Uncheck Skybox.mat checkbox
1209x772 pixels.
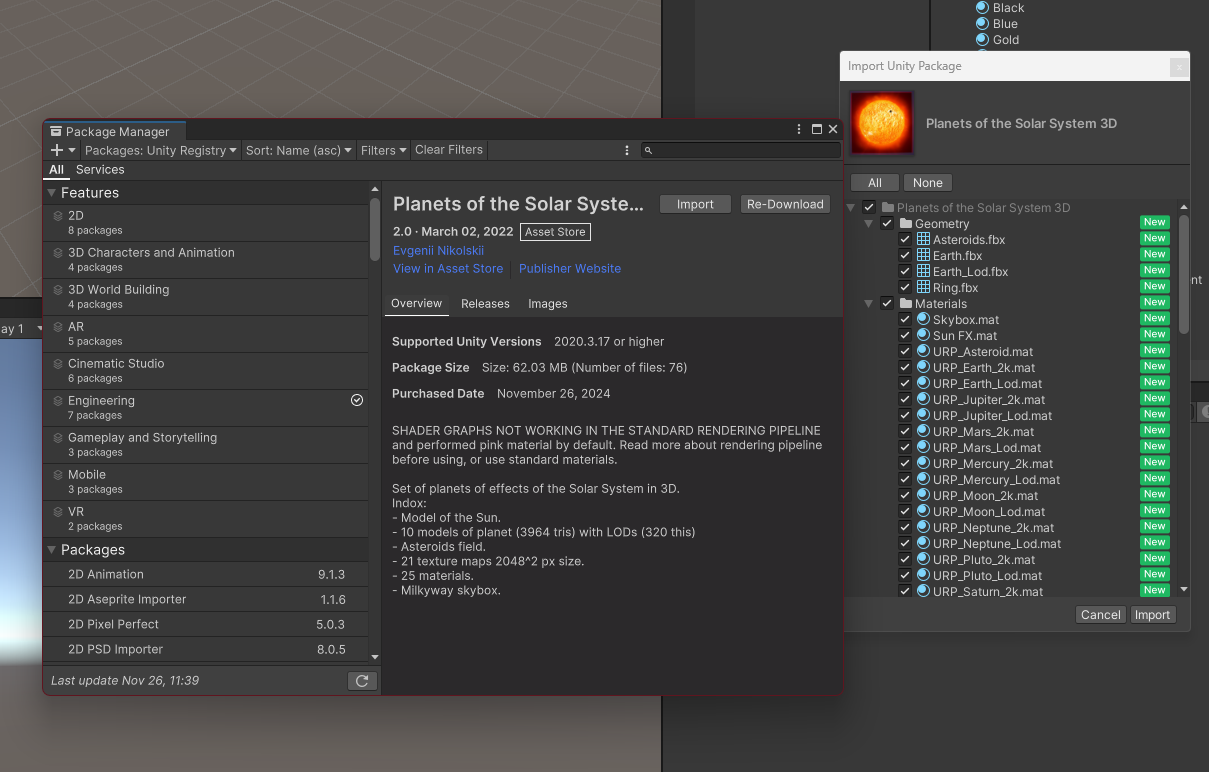pos(905,319)
